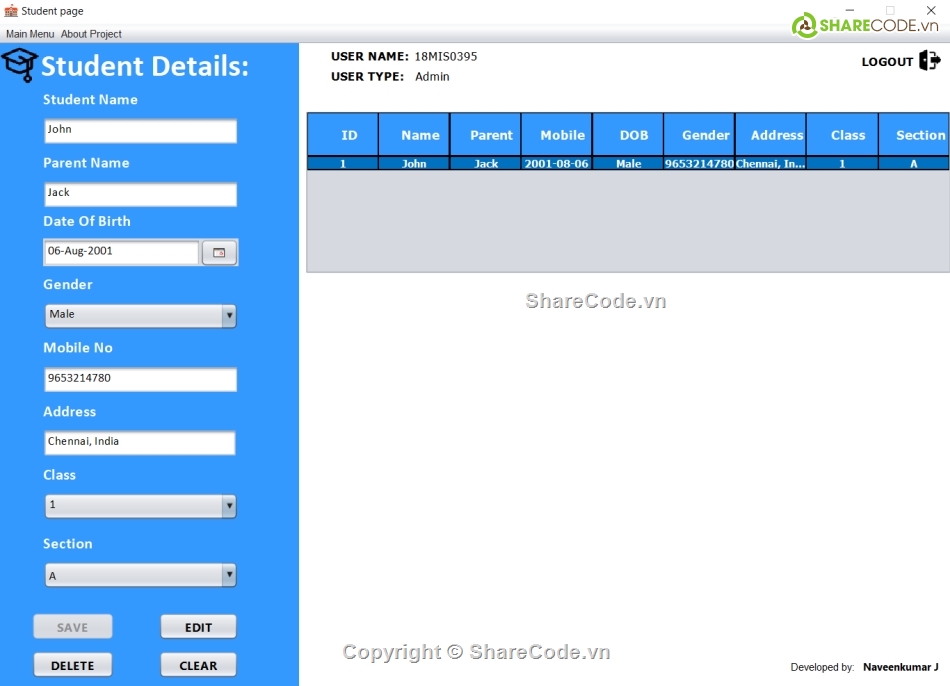
Task: Click the CLEAR button
Action: (x=198, y=665)
